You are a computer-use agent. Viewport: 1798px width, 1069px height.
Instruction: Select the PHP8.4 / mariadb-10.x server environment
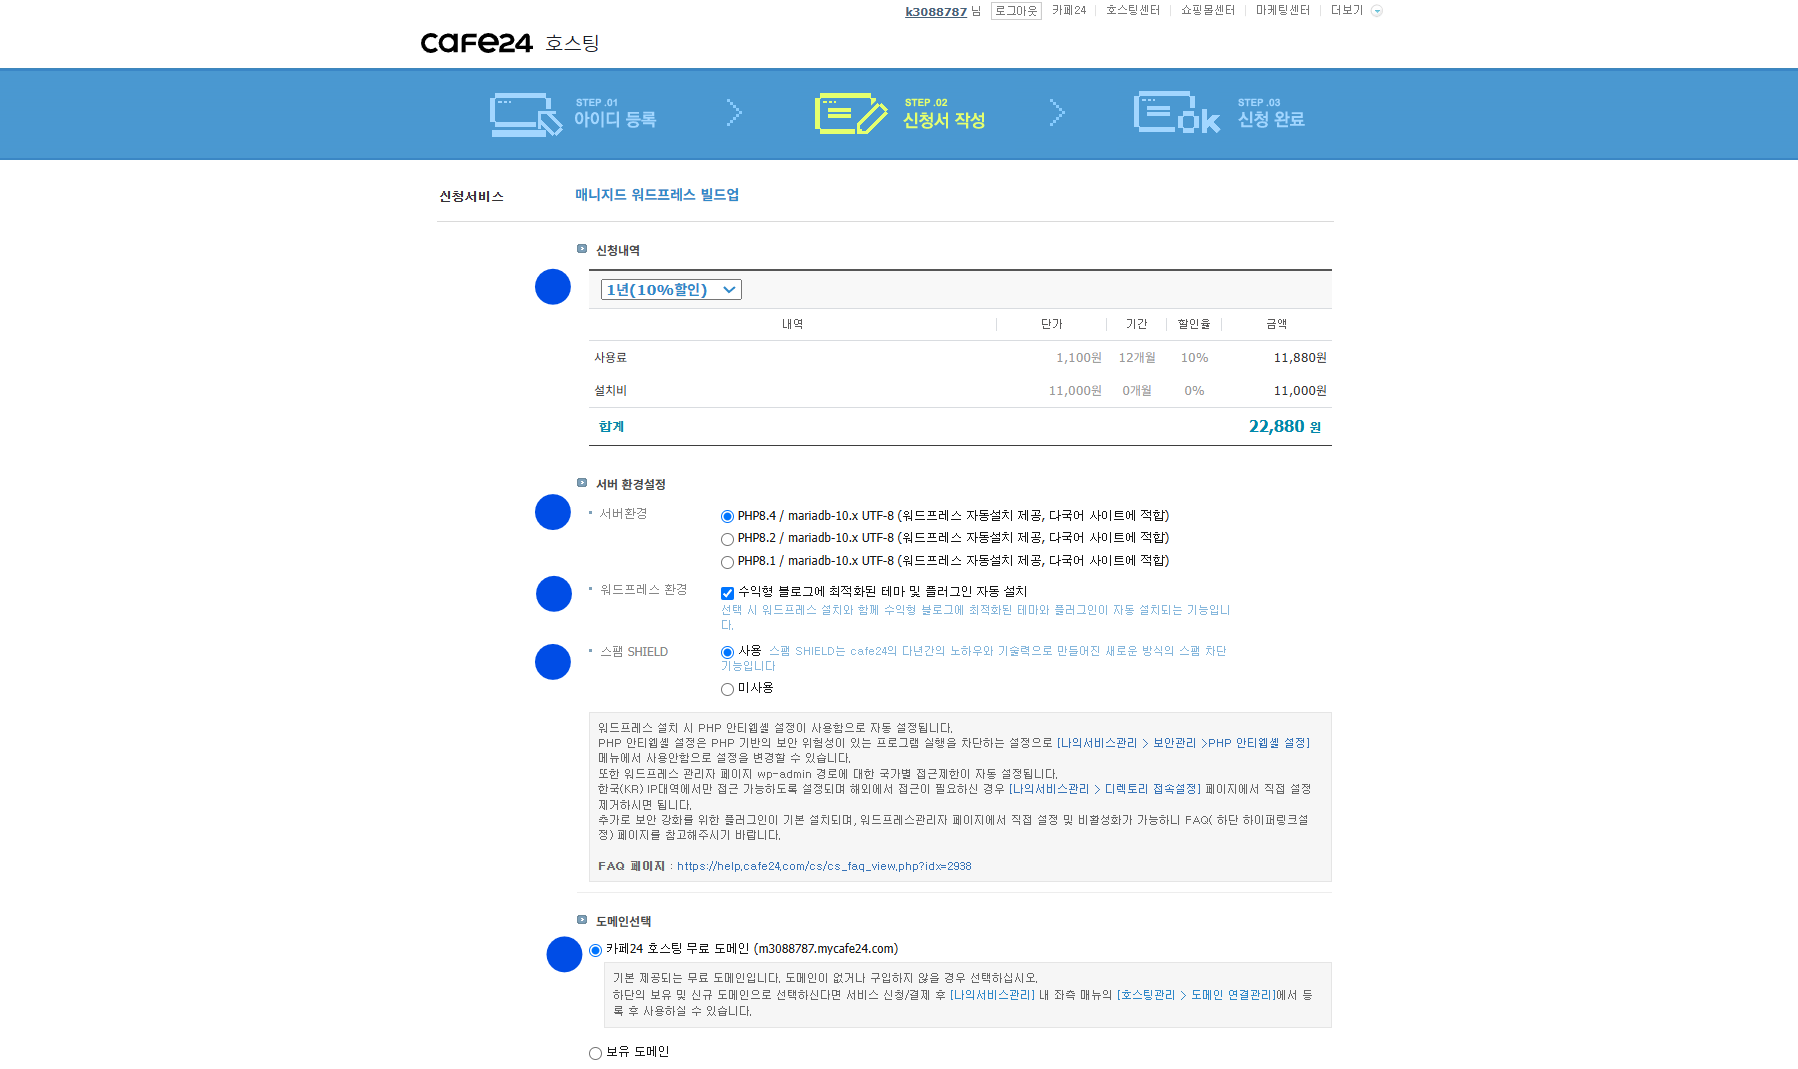tap(727, 517)
